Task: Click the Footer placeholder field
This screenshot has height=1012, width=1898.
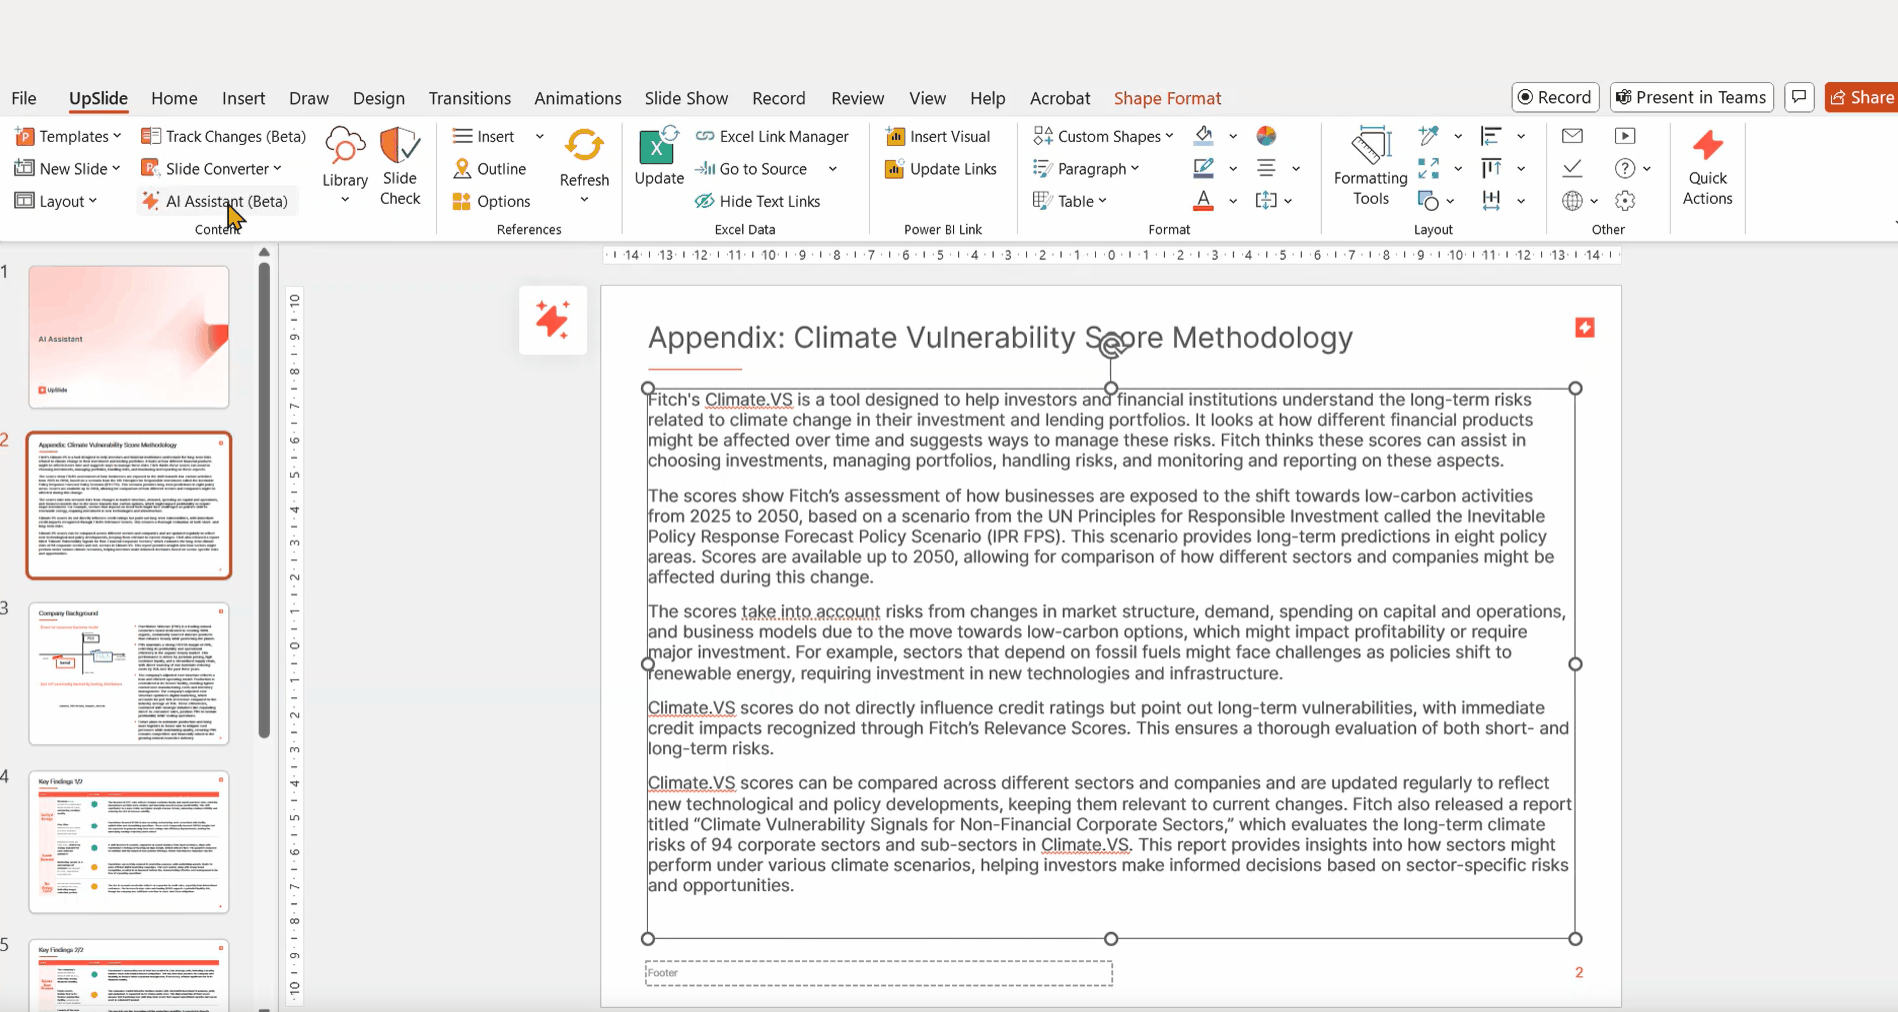Action: (x=879, y=973)
